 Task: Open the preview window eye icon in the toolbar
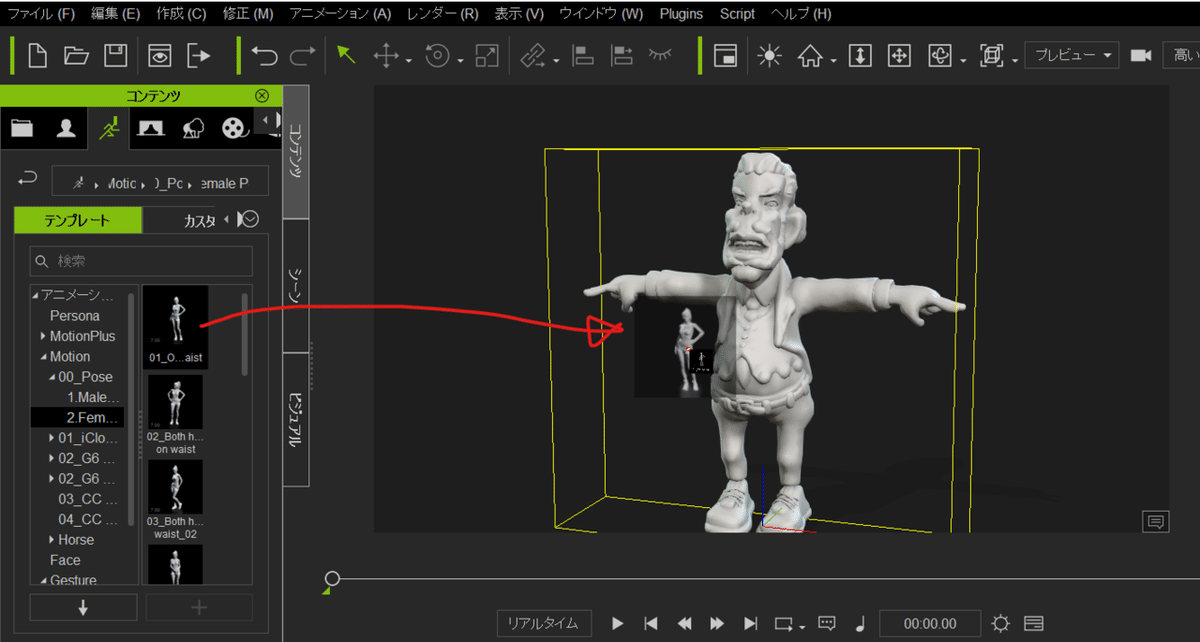[x=160, y=56]
